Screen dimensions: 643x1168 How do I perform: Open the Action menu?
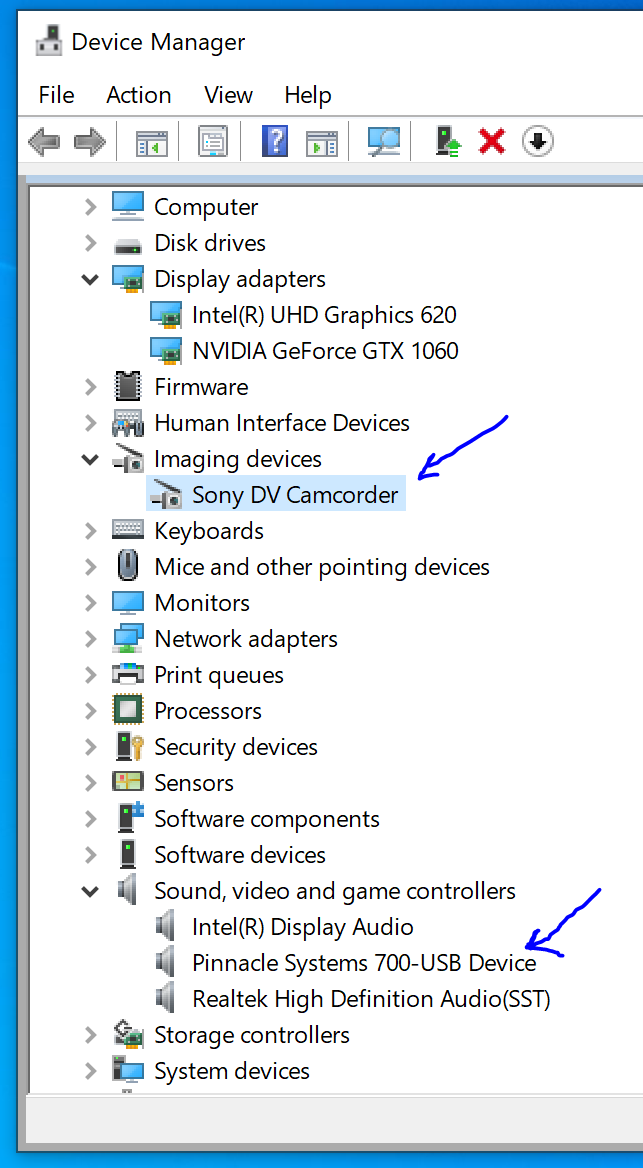(x=138, y=95)
